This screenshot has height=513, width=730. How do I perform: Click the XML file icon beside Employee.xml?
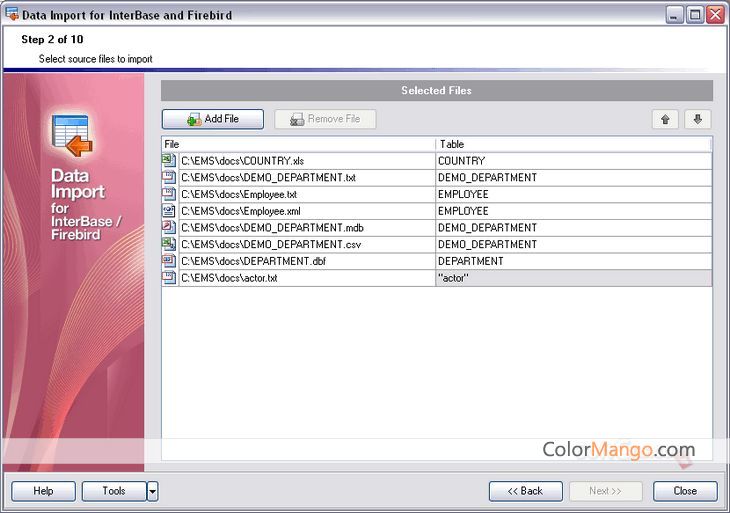[169, 211]
